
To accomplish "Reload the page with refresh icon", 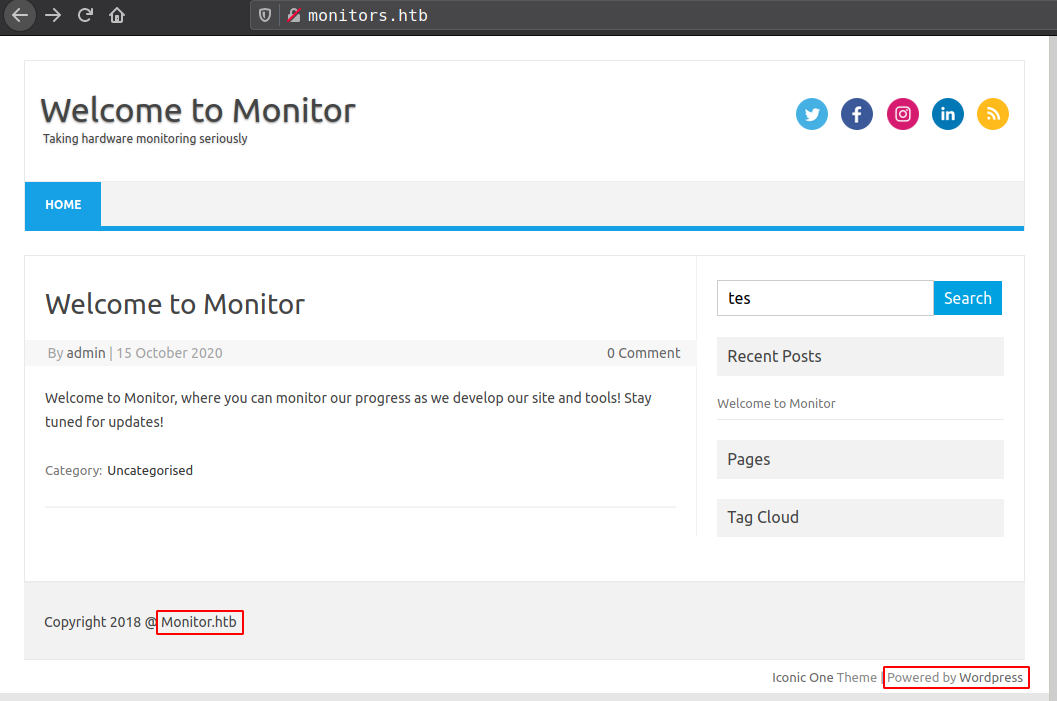I will coord(85,15).
